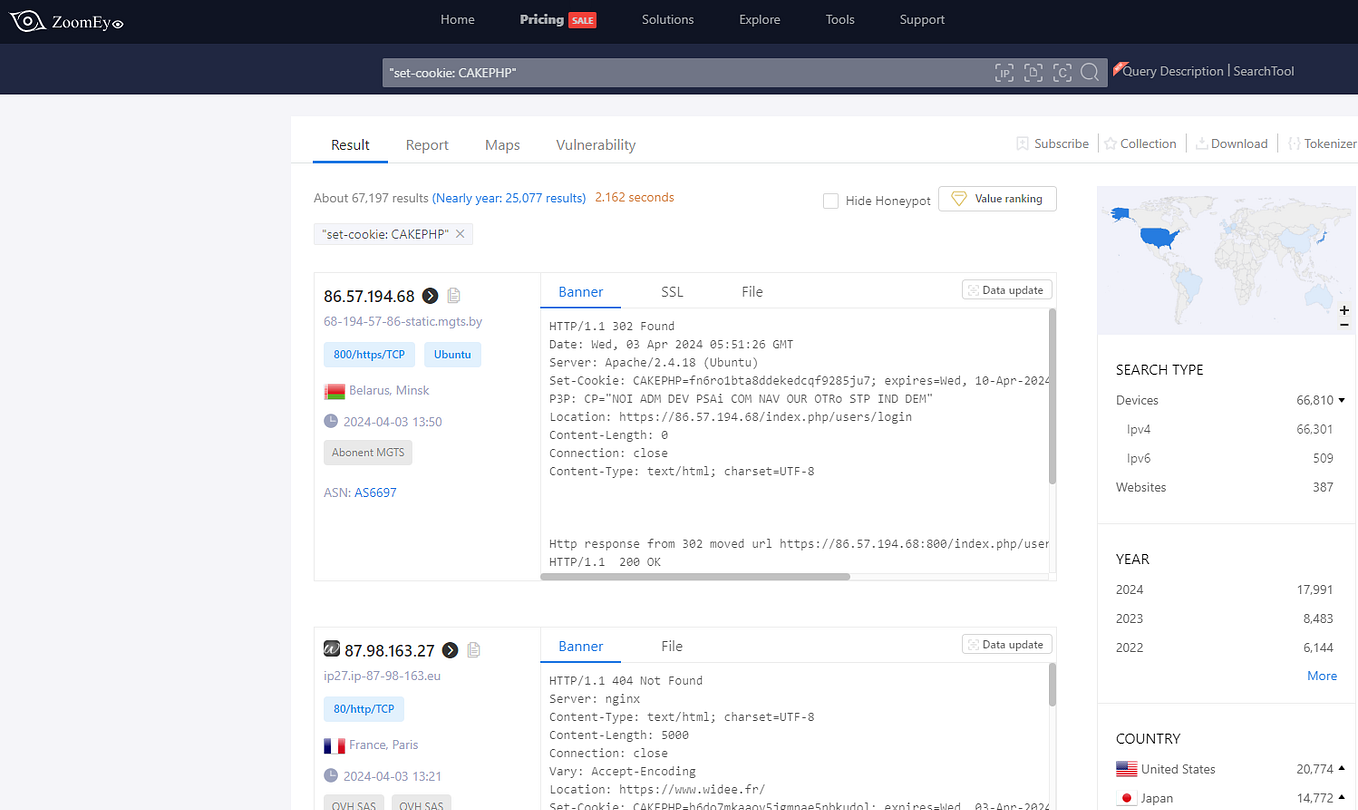The height and width of the screenshot is (810, 1358).
Task: Expand More years under the YEAR section
Action: coord(1322,675)
